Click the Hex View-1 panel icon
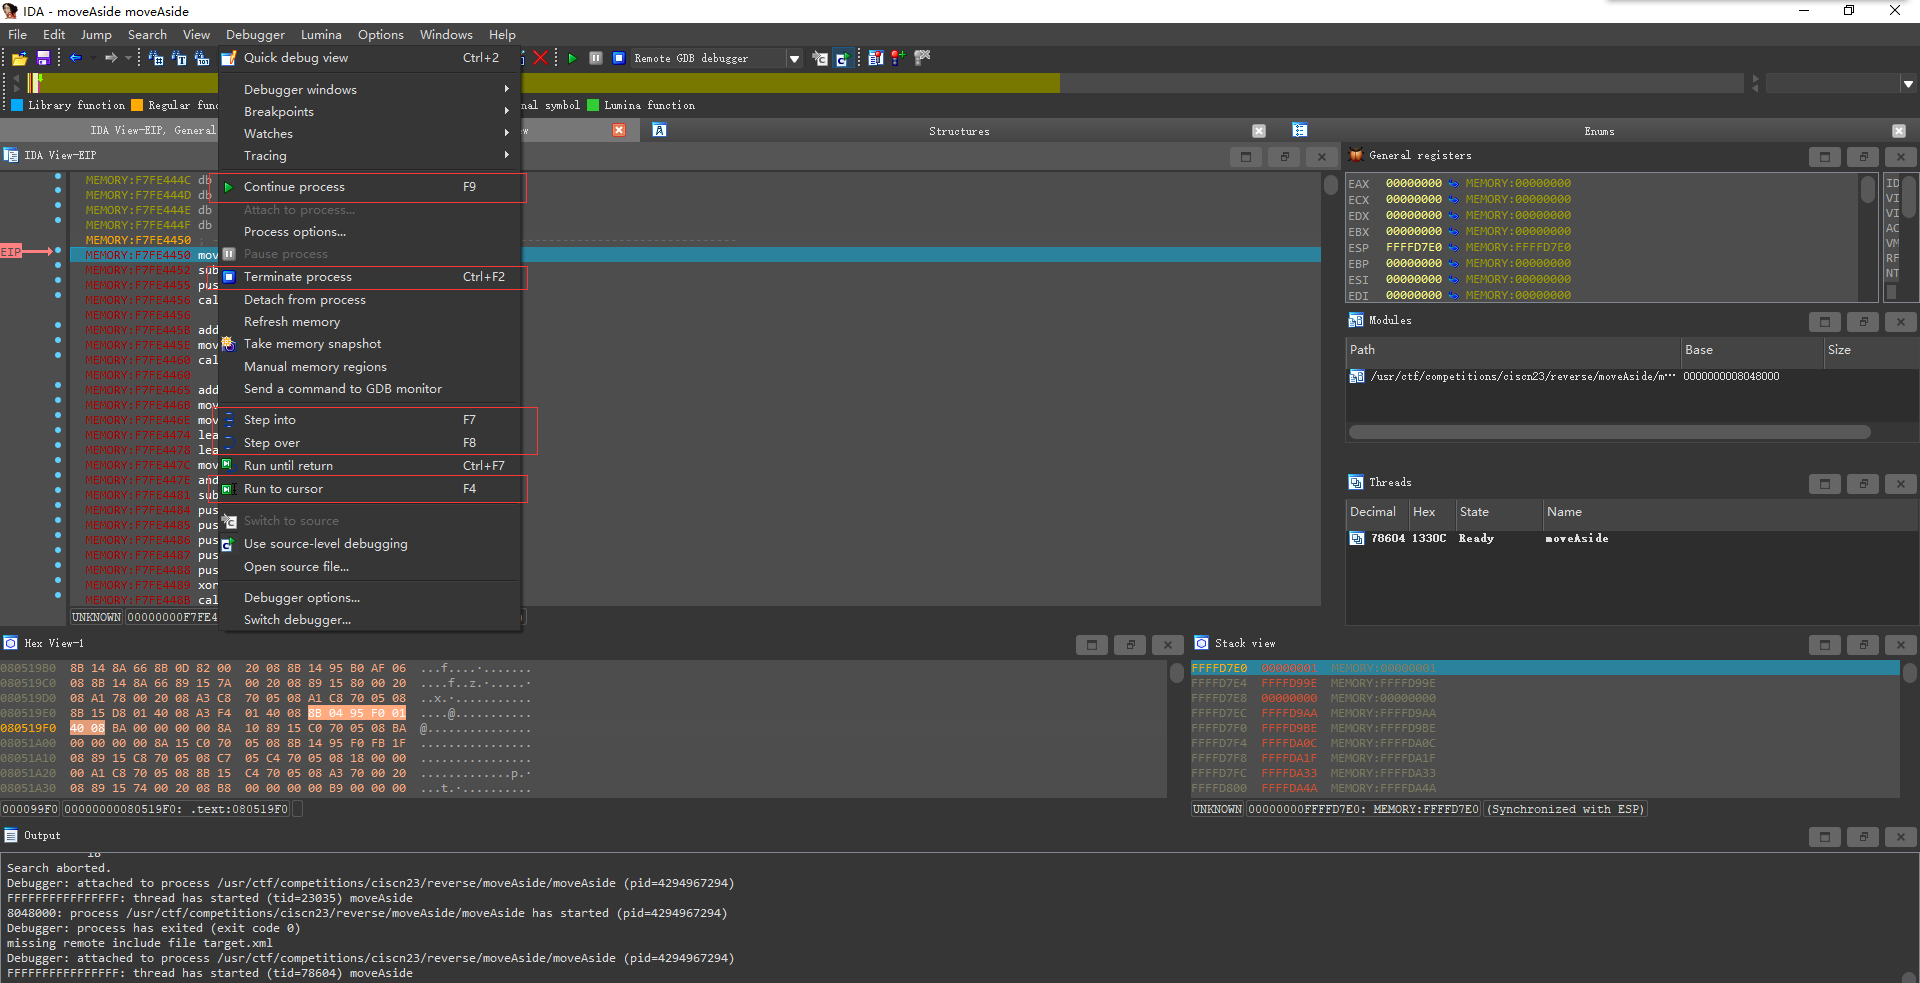The width and height of the screenshot is (1920, 983). pos(11,643)
